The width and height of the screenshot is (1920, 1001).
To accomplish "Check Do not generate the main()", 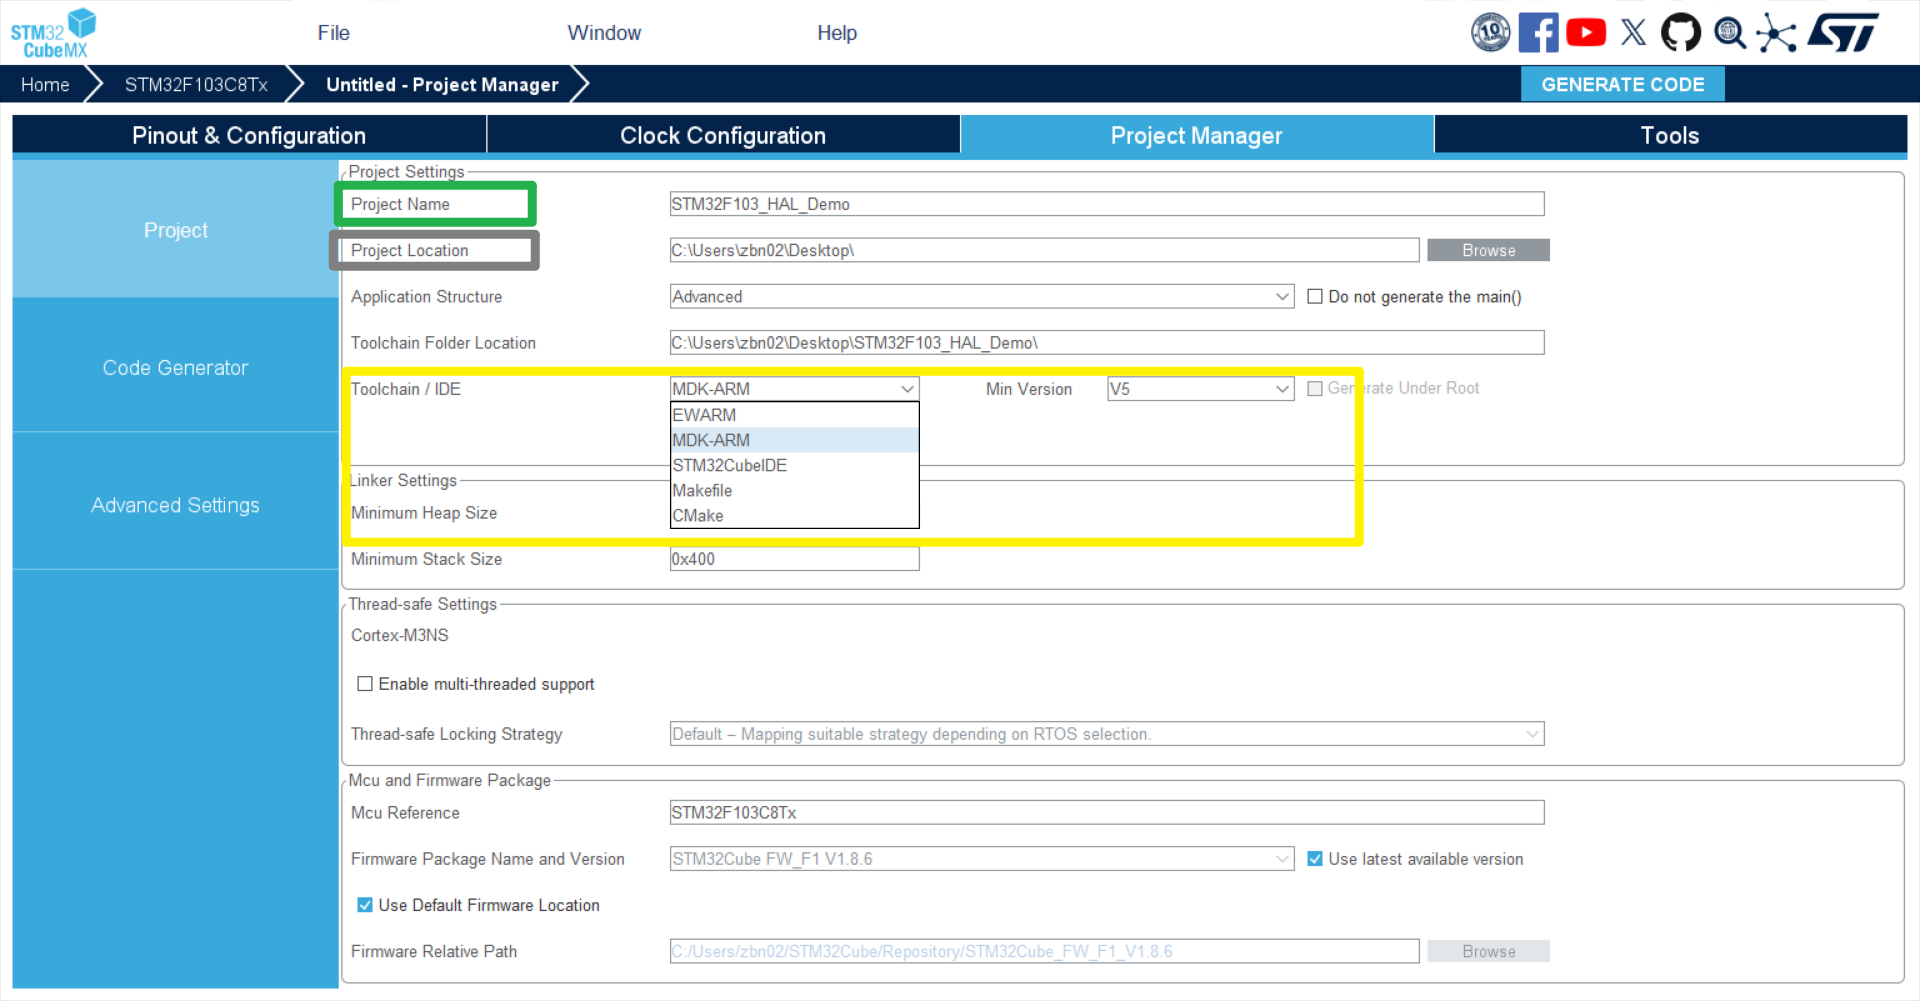I will 1315,297.
